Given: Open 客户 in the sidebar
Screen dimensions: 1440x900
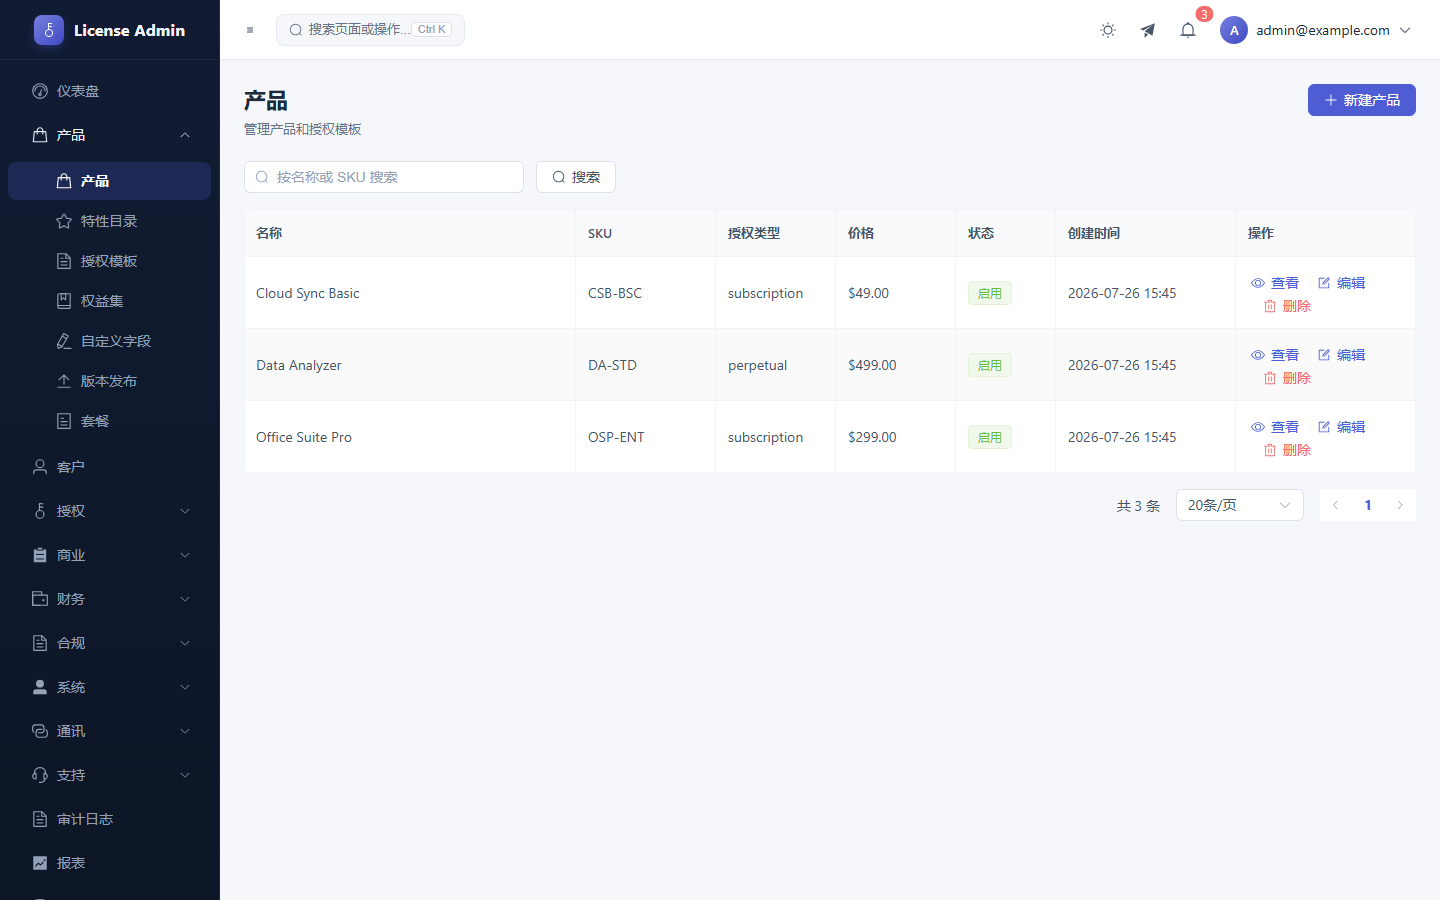Looking at the screenshot, I should click(110, 467).
